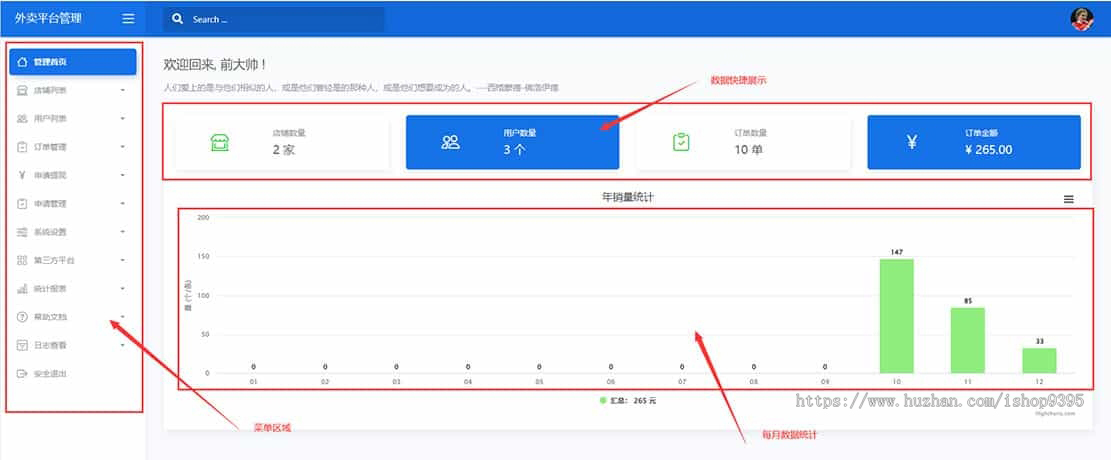Click the green clipboard icon on 订单数量 card
Image resolution: width=1111 pixels, height=460 pixels.
click(x=681, y=142)
